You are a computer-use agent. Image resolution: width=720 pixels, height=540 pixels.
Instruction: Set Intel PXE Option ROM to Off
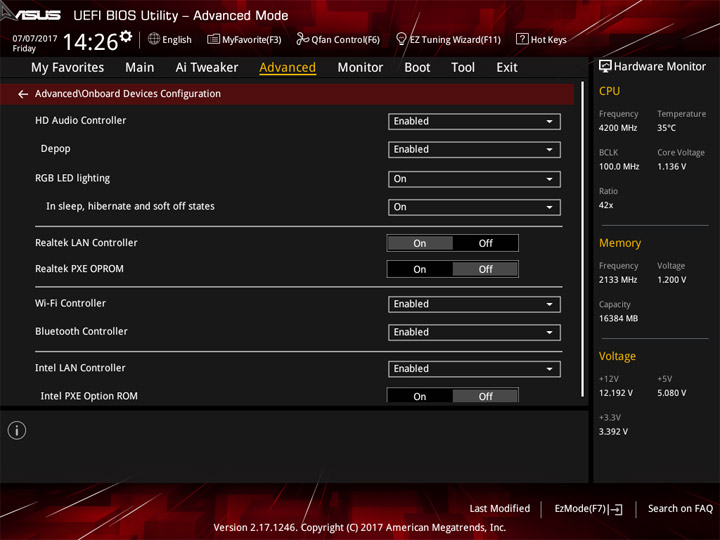click(x=485, y=396)
